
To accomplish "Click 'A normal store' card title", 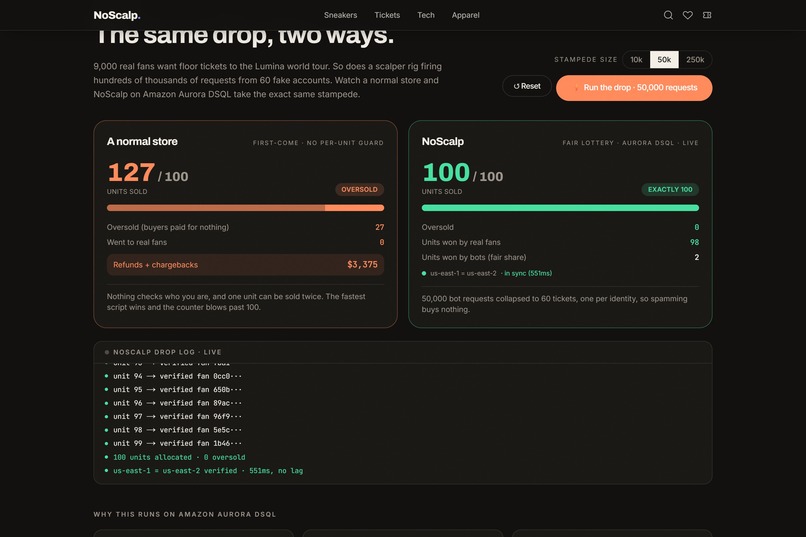I will click(142, 141).
